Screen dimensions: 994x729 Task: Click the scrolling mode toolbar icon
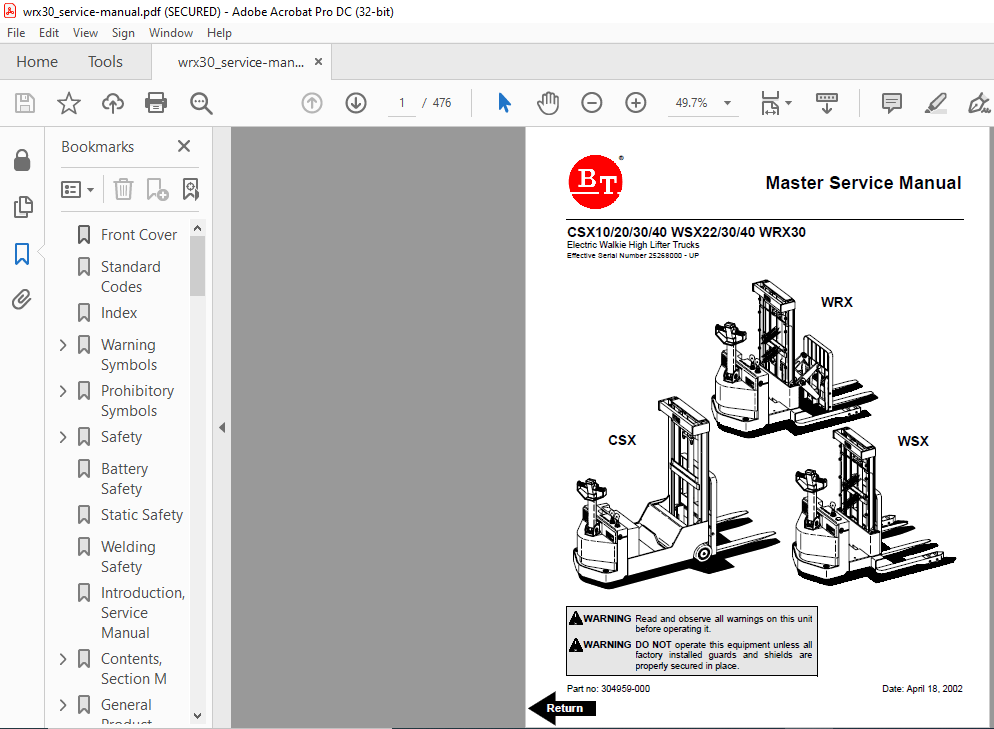pyautogui.click(x=827, y=103)
